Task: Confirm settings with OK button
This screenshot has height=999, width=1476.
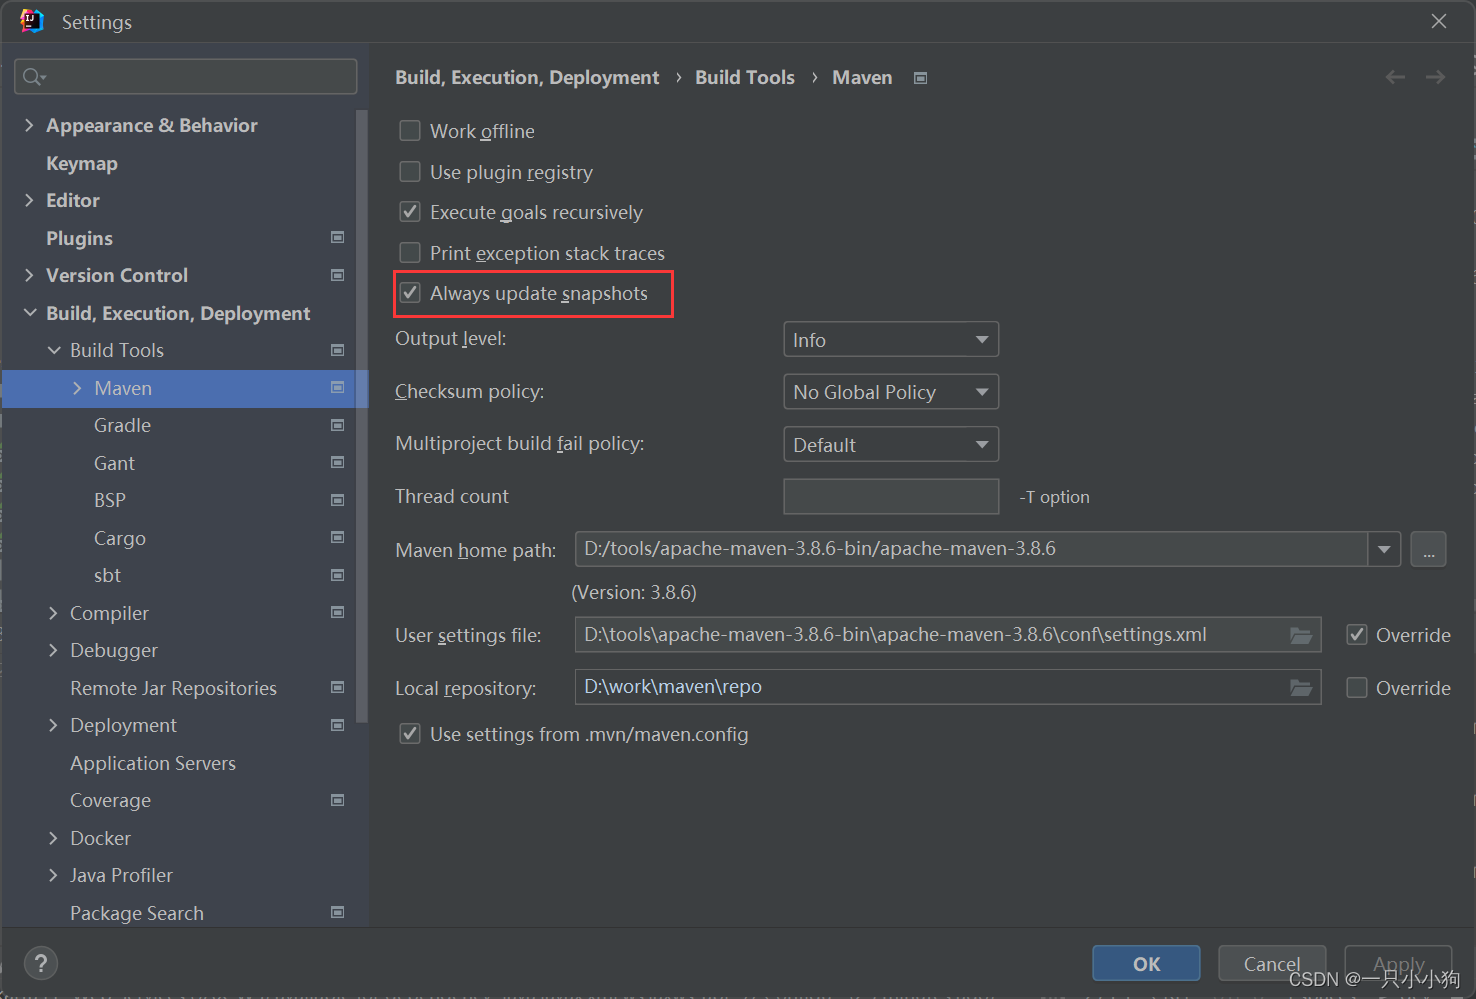Action: click(1146, 964)
